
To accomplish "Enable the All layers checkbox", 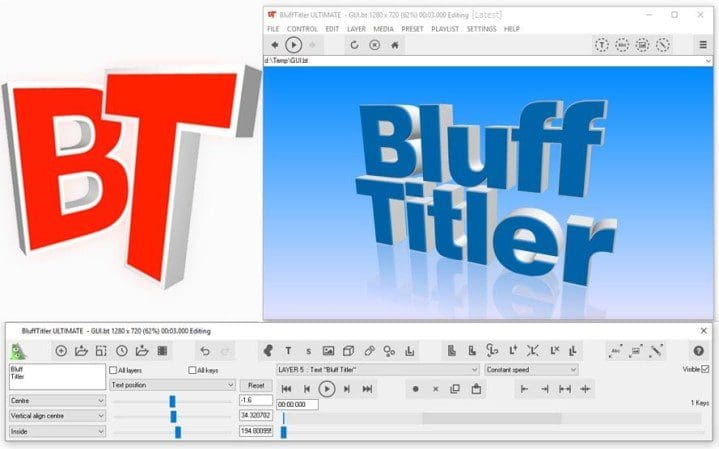I will (x=113, y=370).
